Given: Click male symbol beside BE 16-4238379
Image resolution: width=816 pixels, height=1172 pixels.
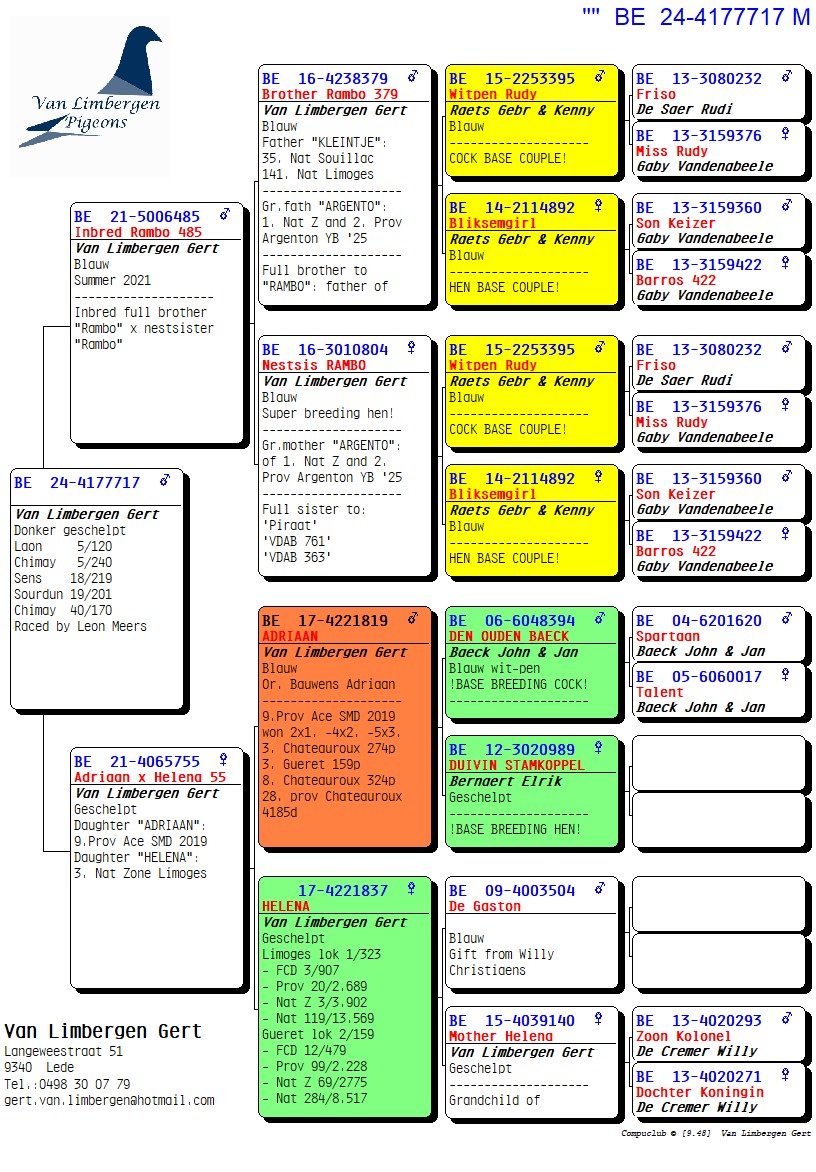Looking at the screenshot, I should click(x=412, y=77).
